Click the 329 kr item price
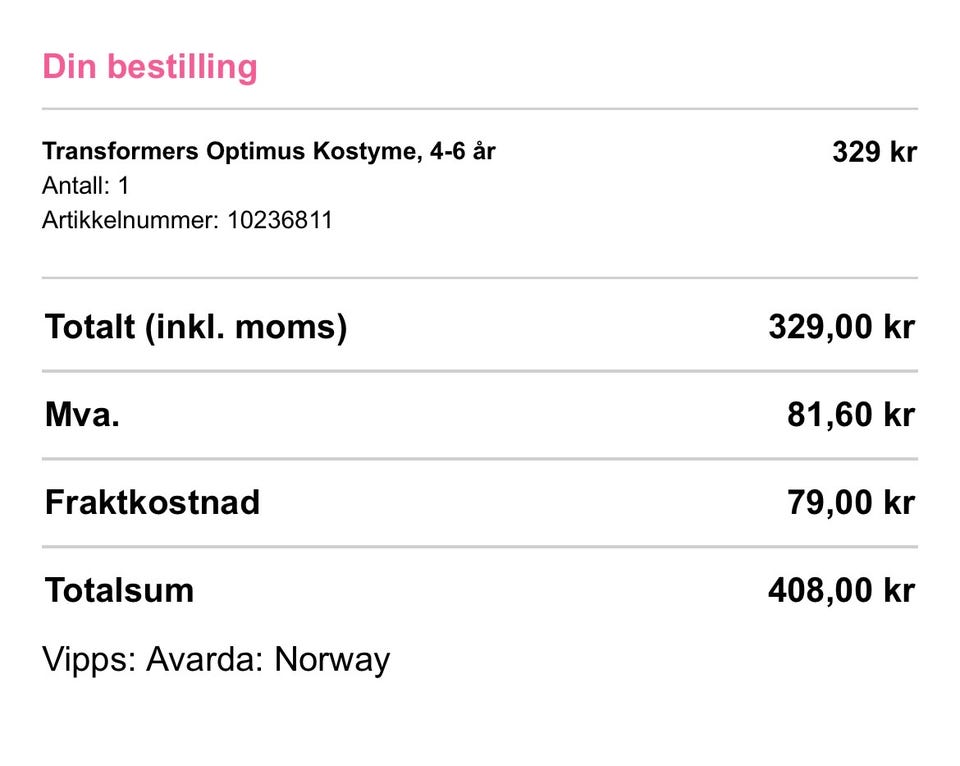 874,152
